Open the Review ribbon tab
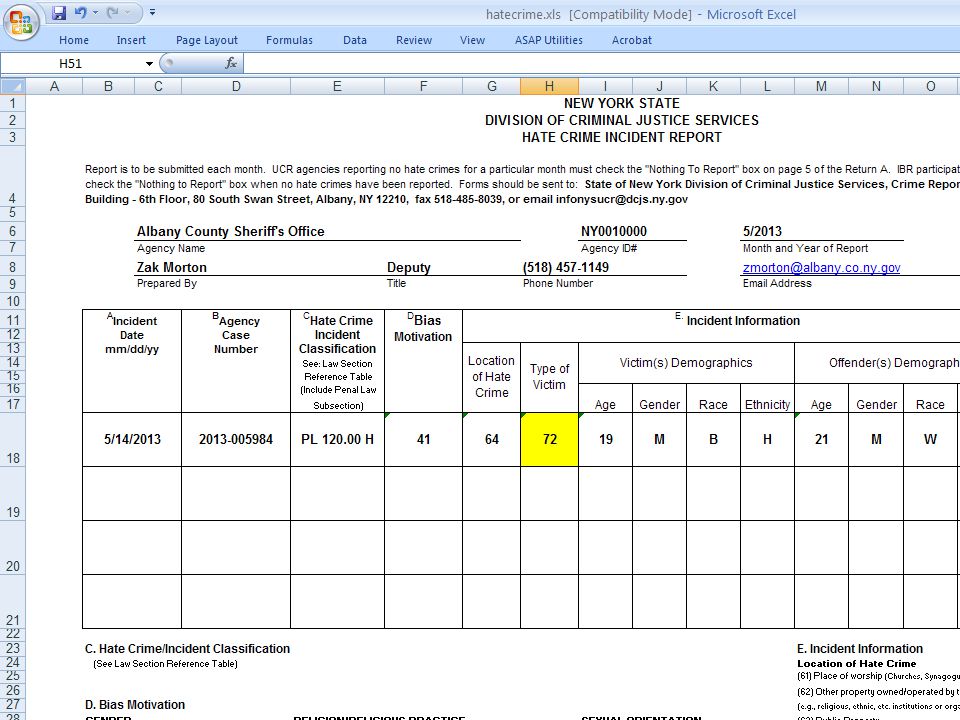Viewport: 960px width, 720px height. tap(414, 40)
